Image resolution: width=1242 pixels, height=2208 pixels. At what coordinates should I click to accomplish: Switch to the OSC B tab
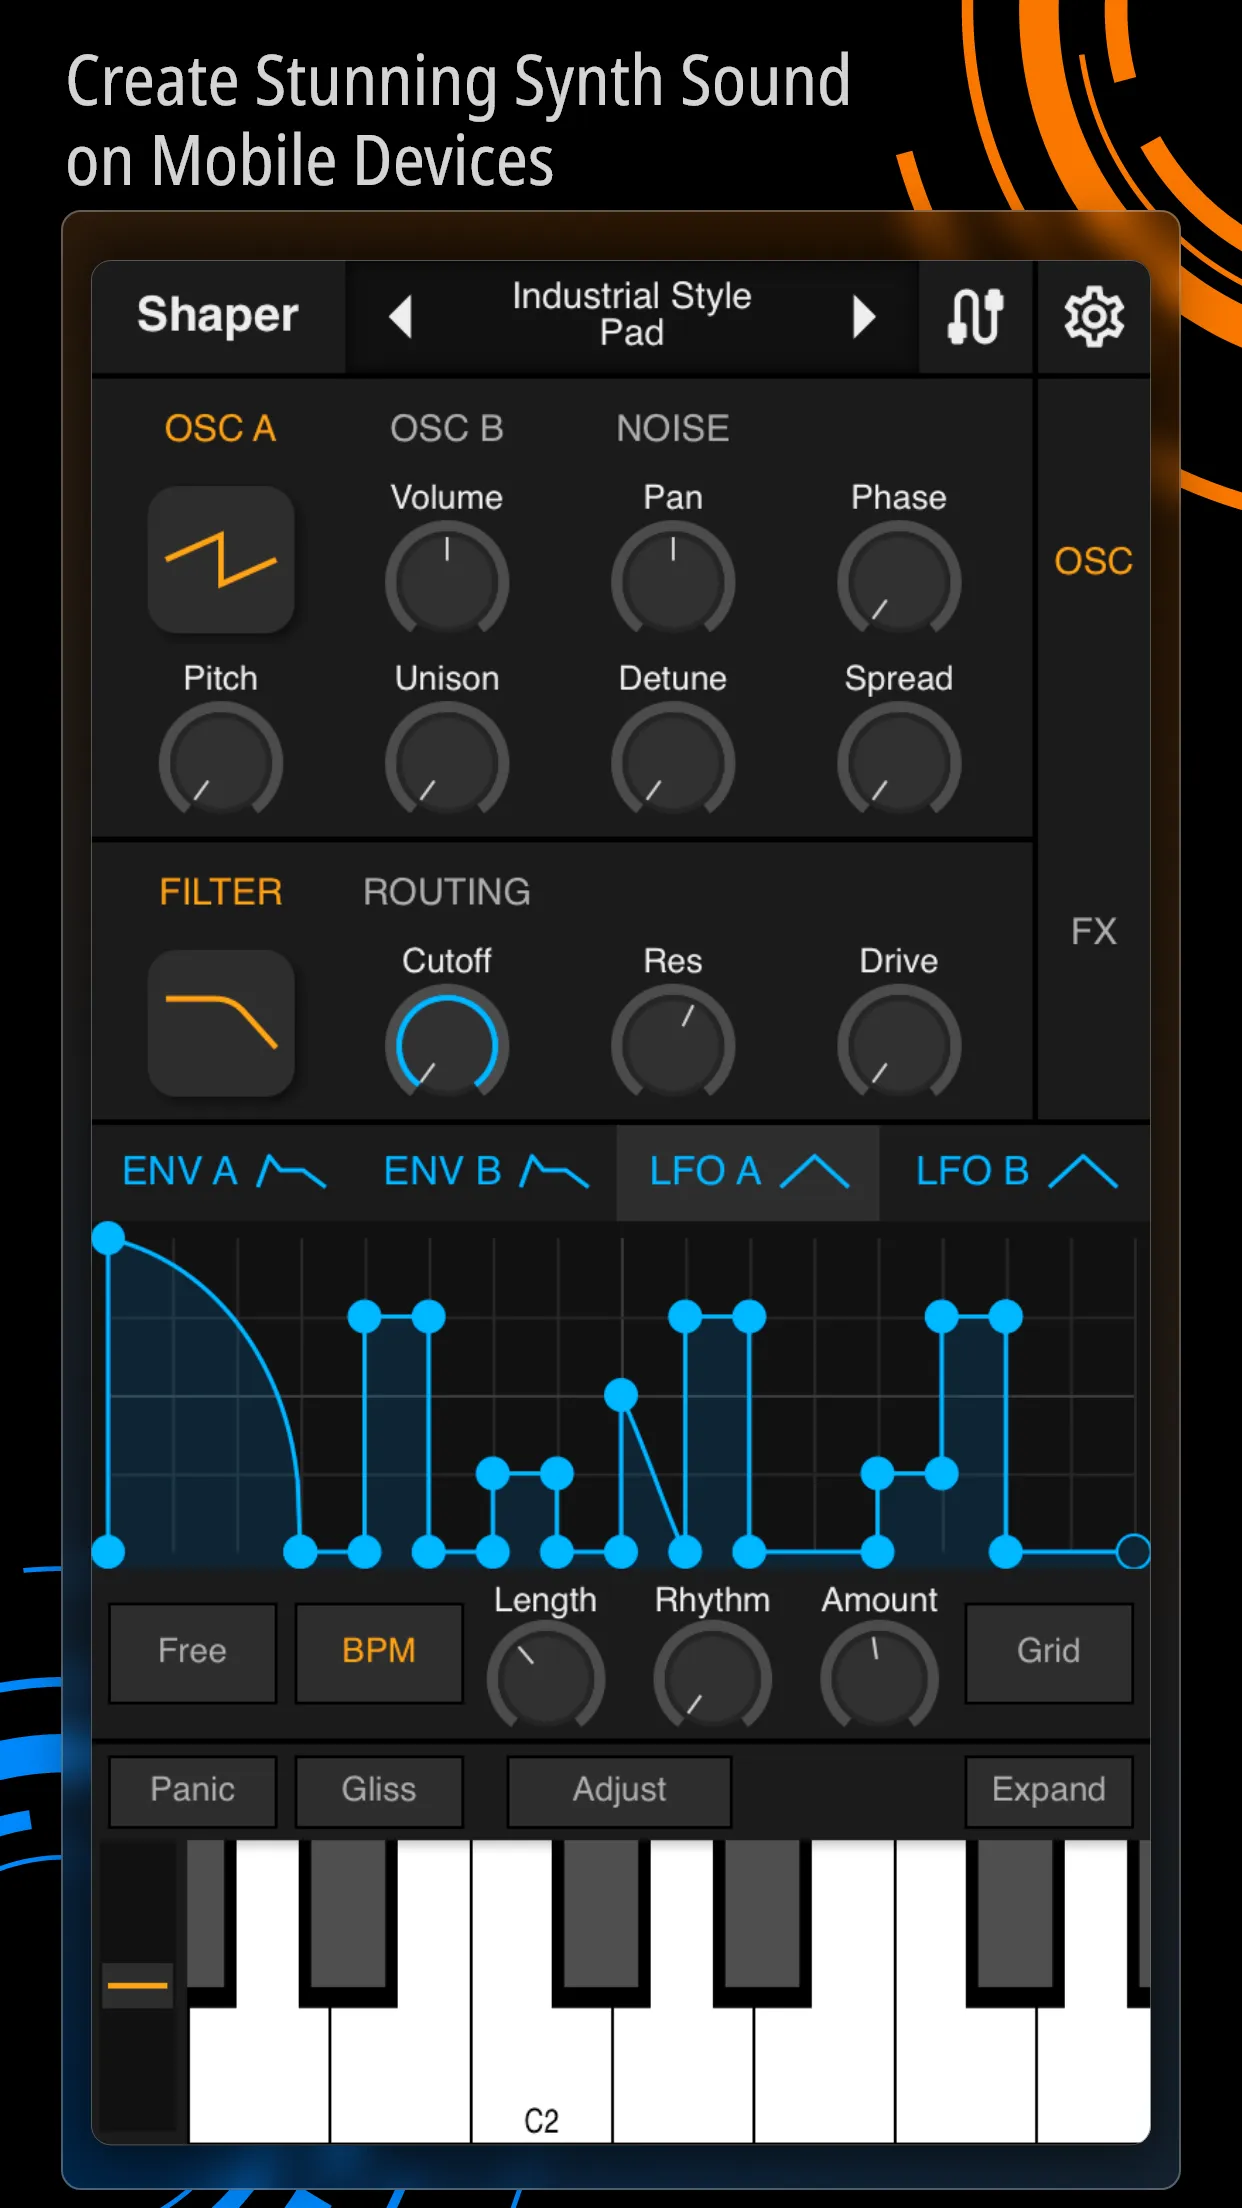click(447, 429)
